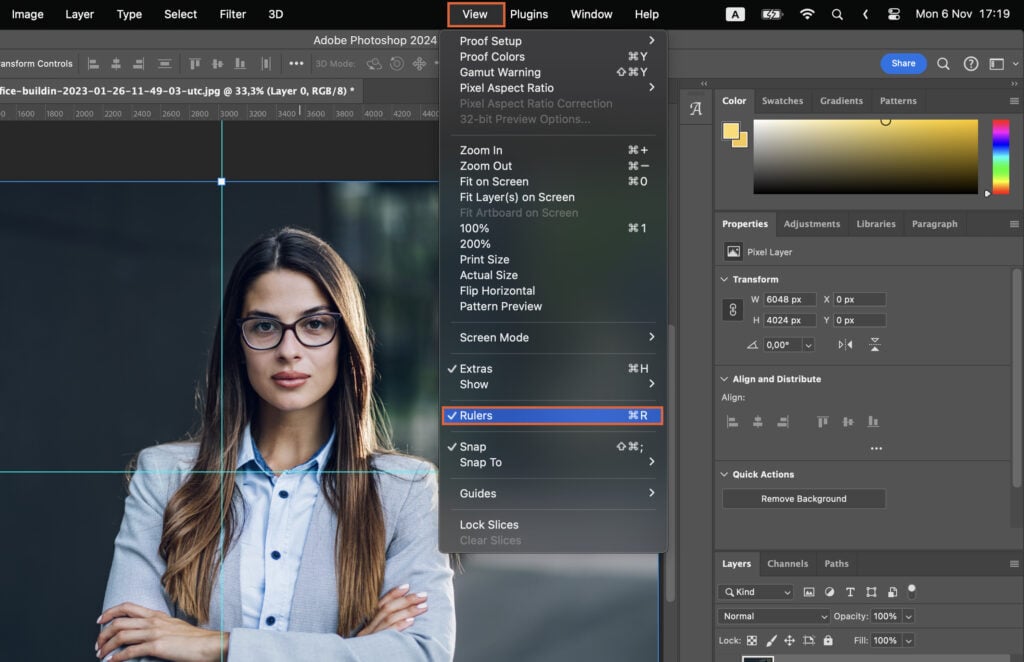Click the Lock All padlock icon

[x=827, y=640]
